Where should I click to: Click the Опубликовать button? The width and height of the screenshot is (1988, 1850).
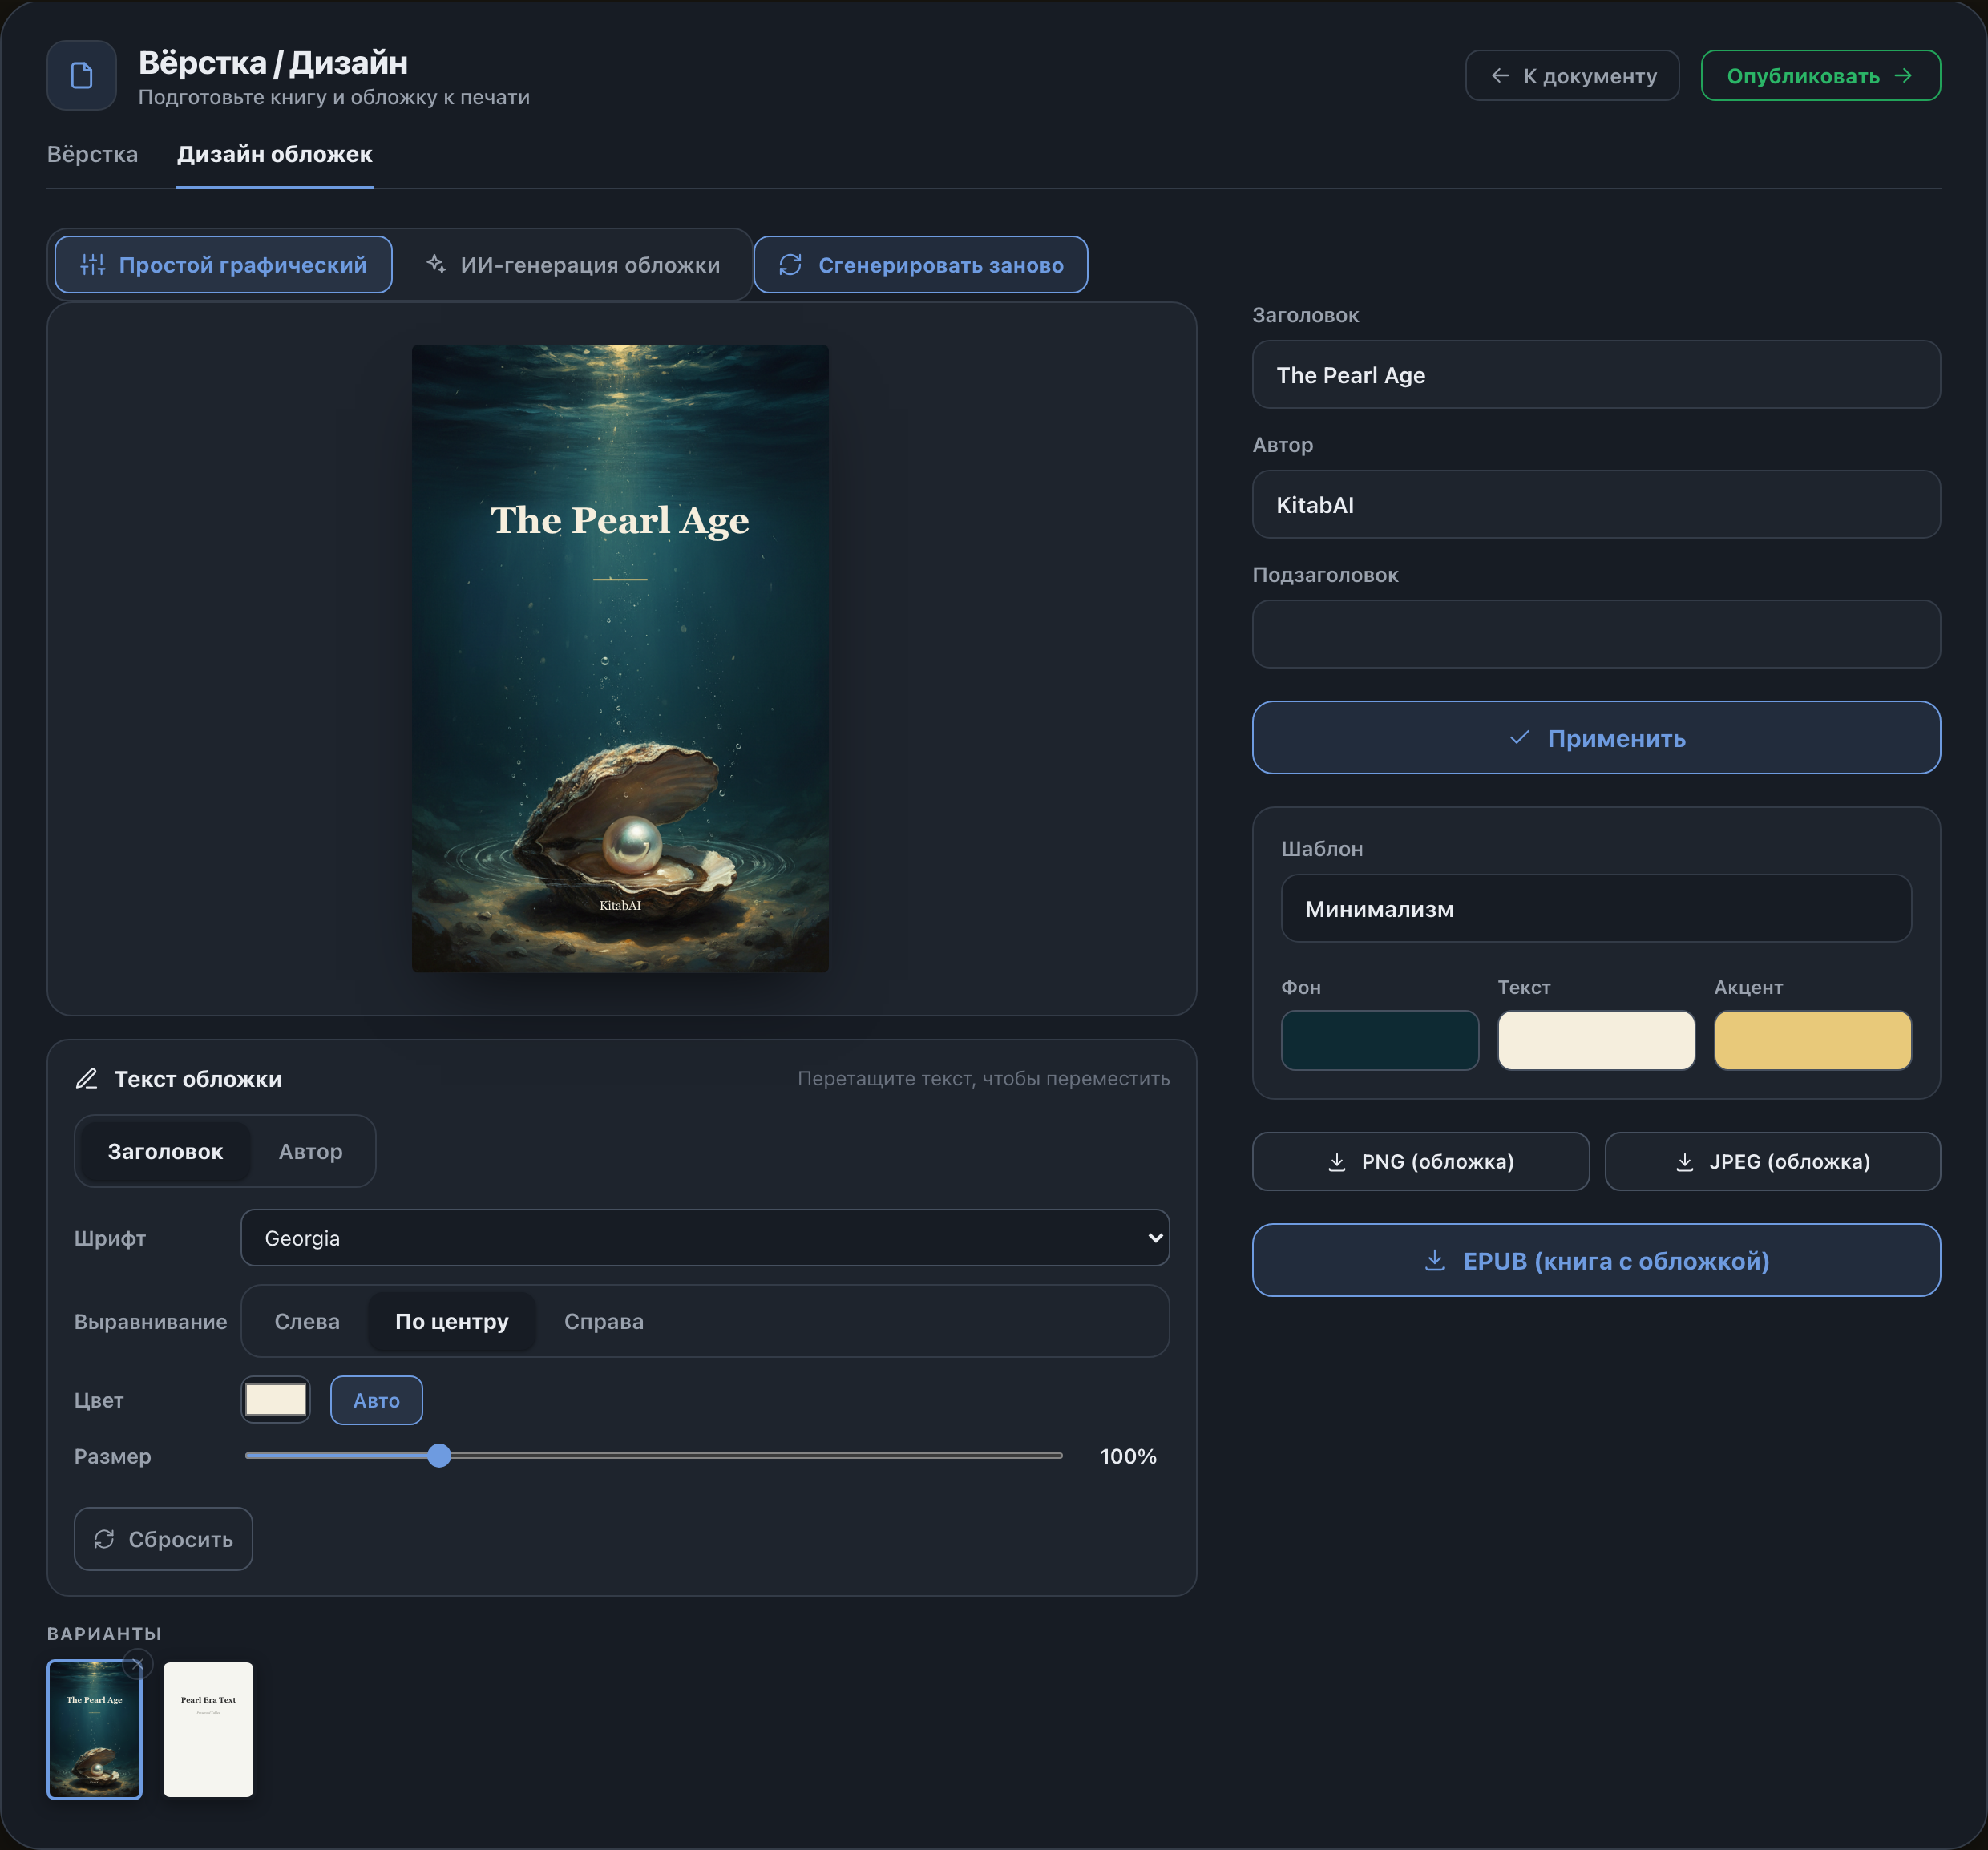click(1821, 76)
